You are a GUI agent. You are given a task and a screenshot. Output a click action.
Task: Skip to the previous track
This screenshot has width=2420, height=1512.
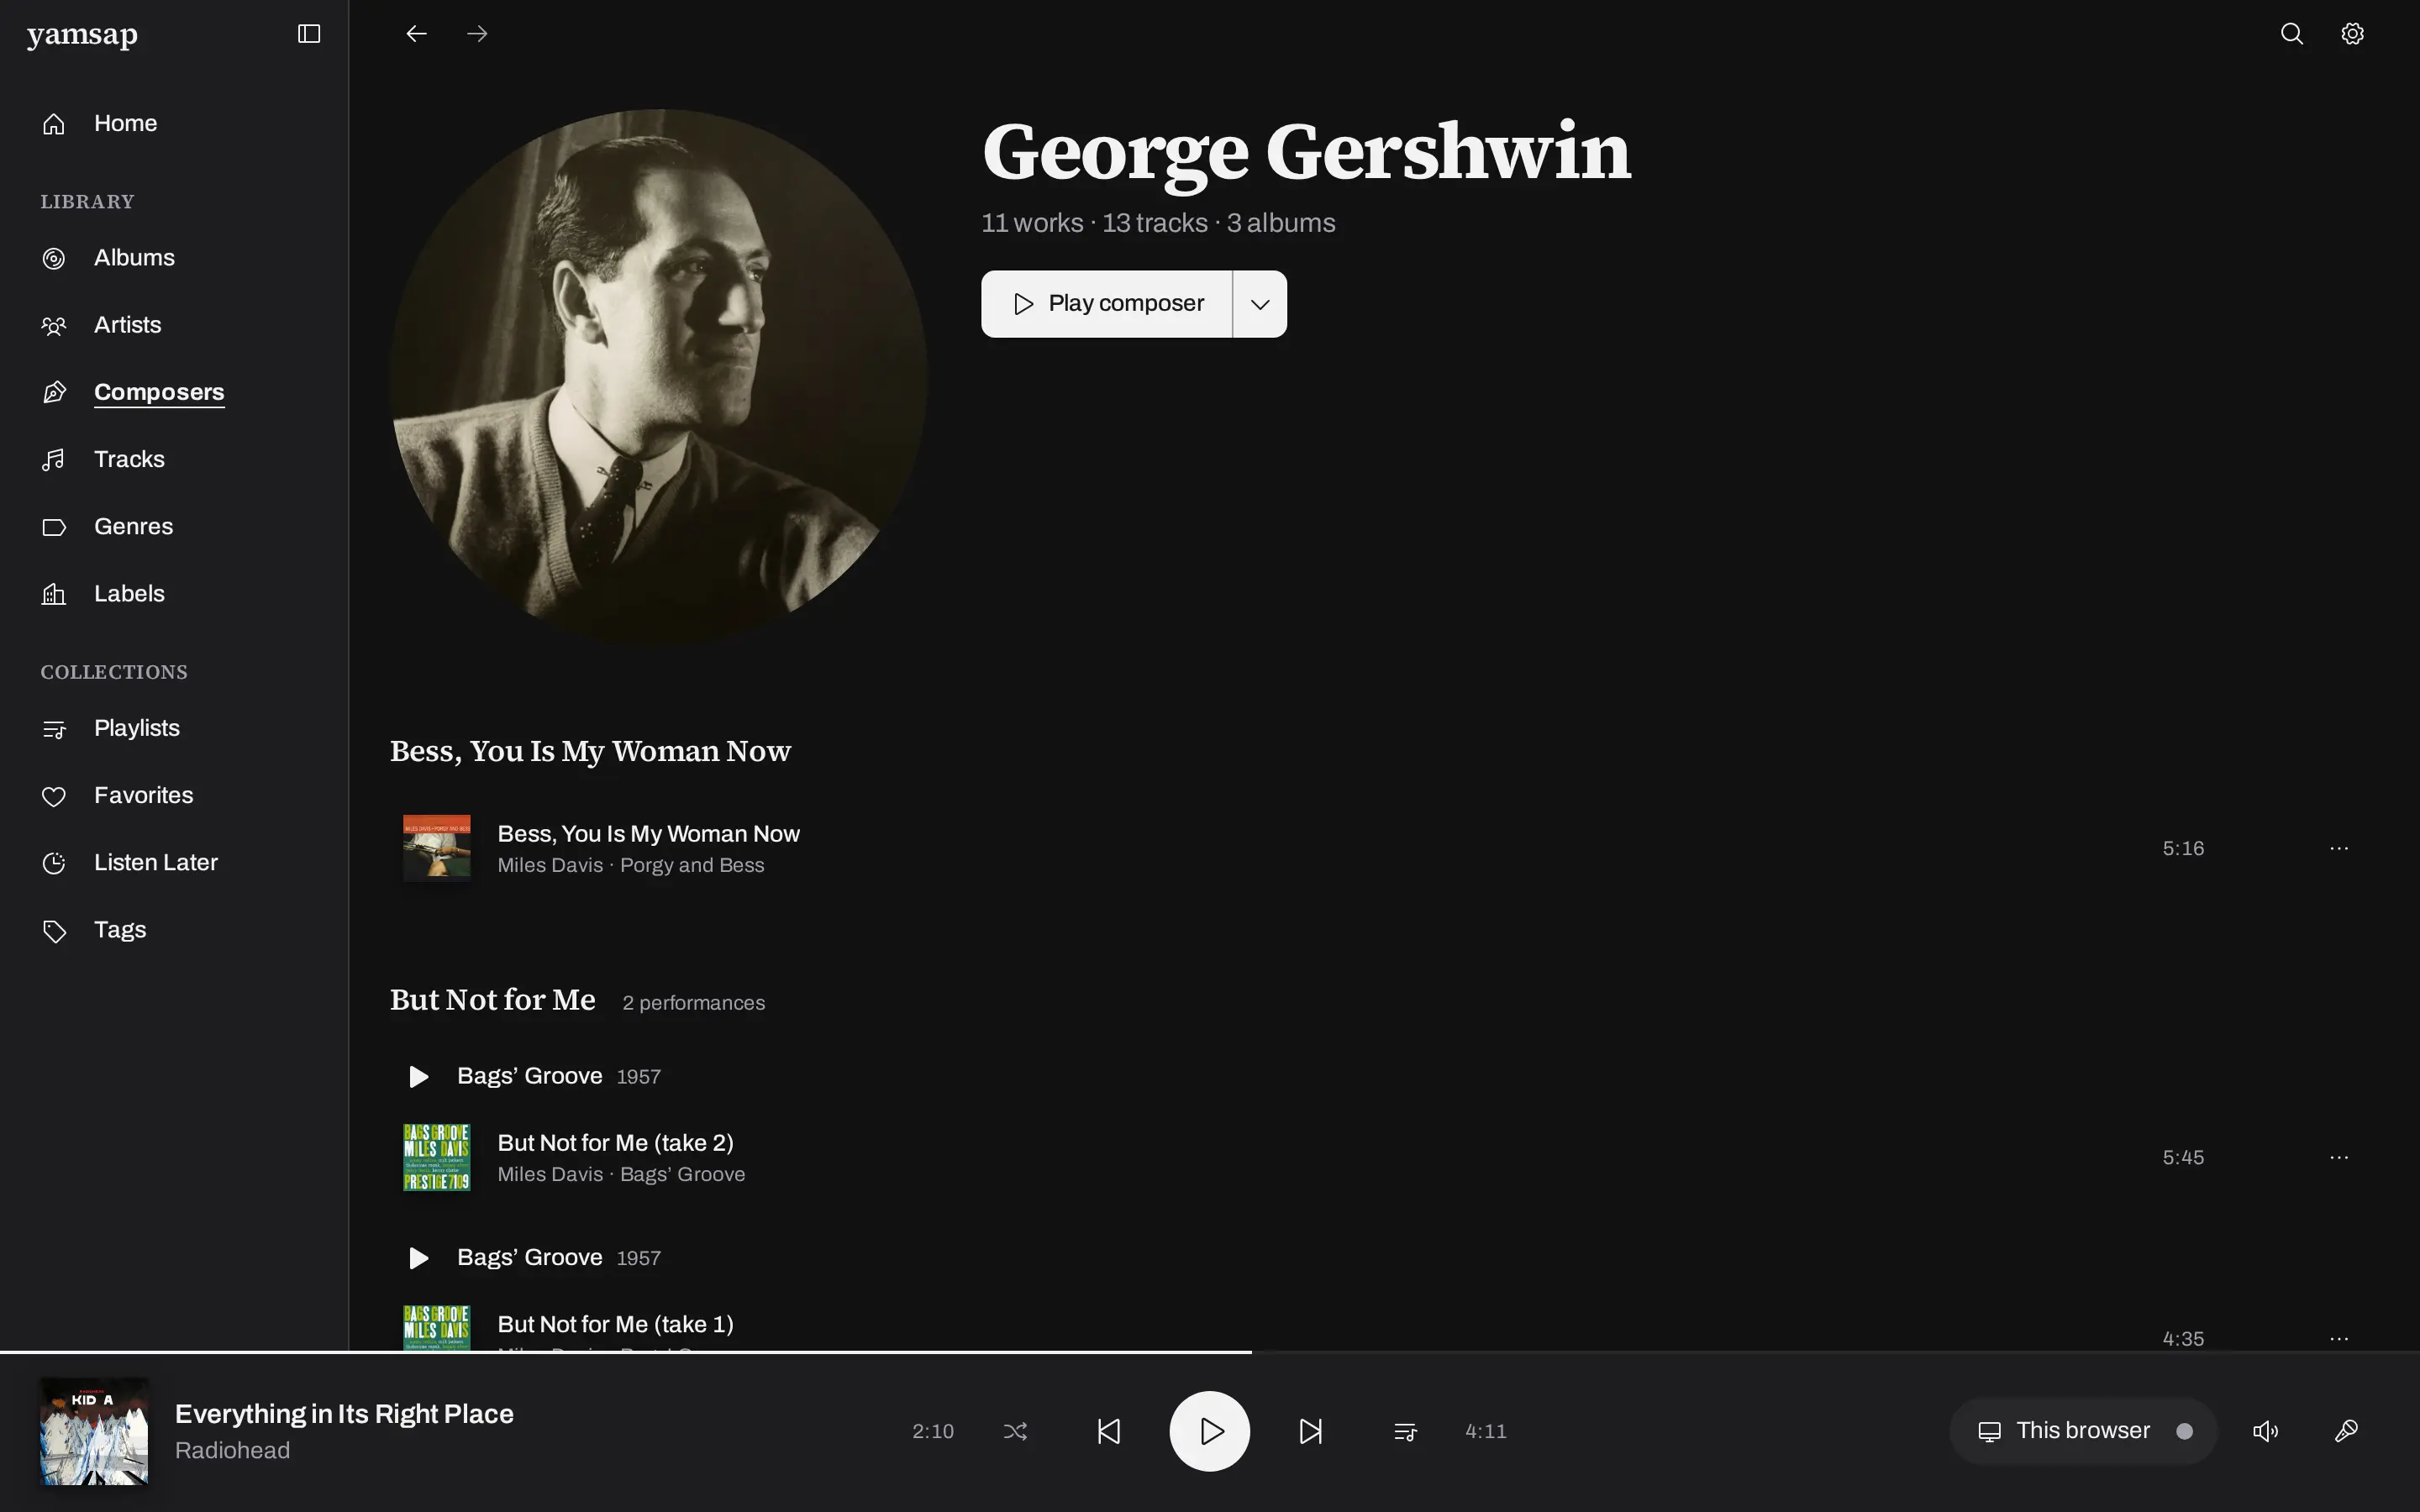(1108, 1431)
